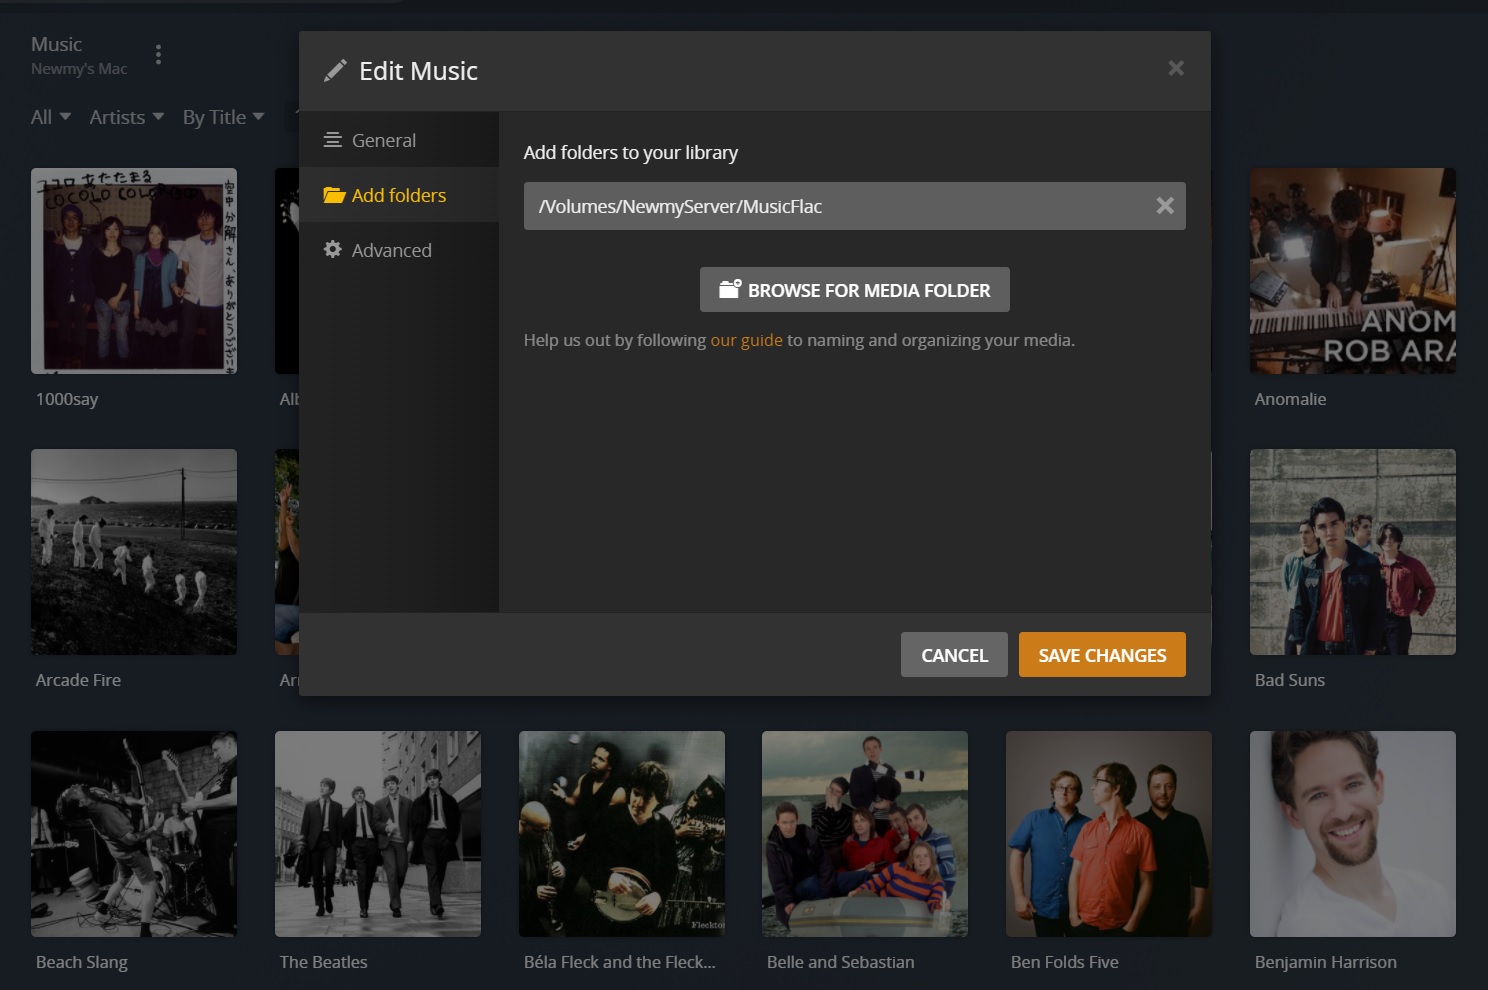Screen dimensions: 1488x990
Task: Click Browse for Media Folder
Action: (x=854, y=289)
